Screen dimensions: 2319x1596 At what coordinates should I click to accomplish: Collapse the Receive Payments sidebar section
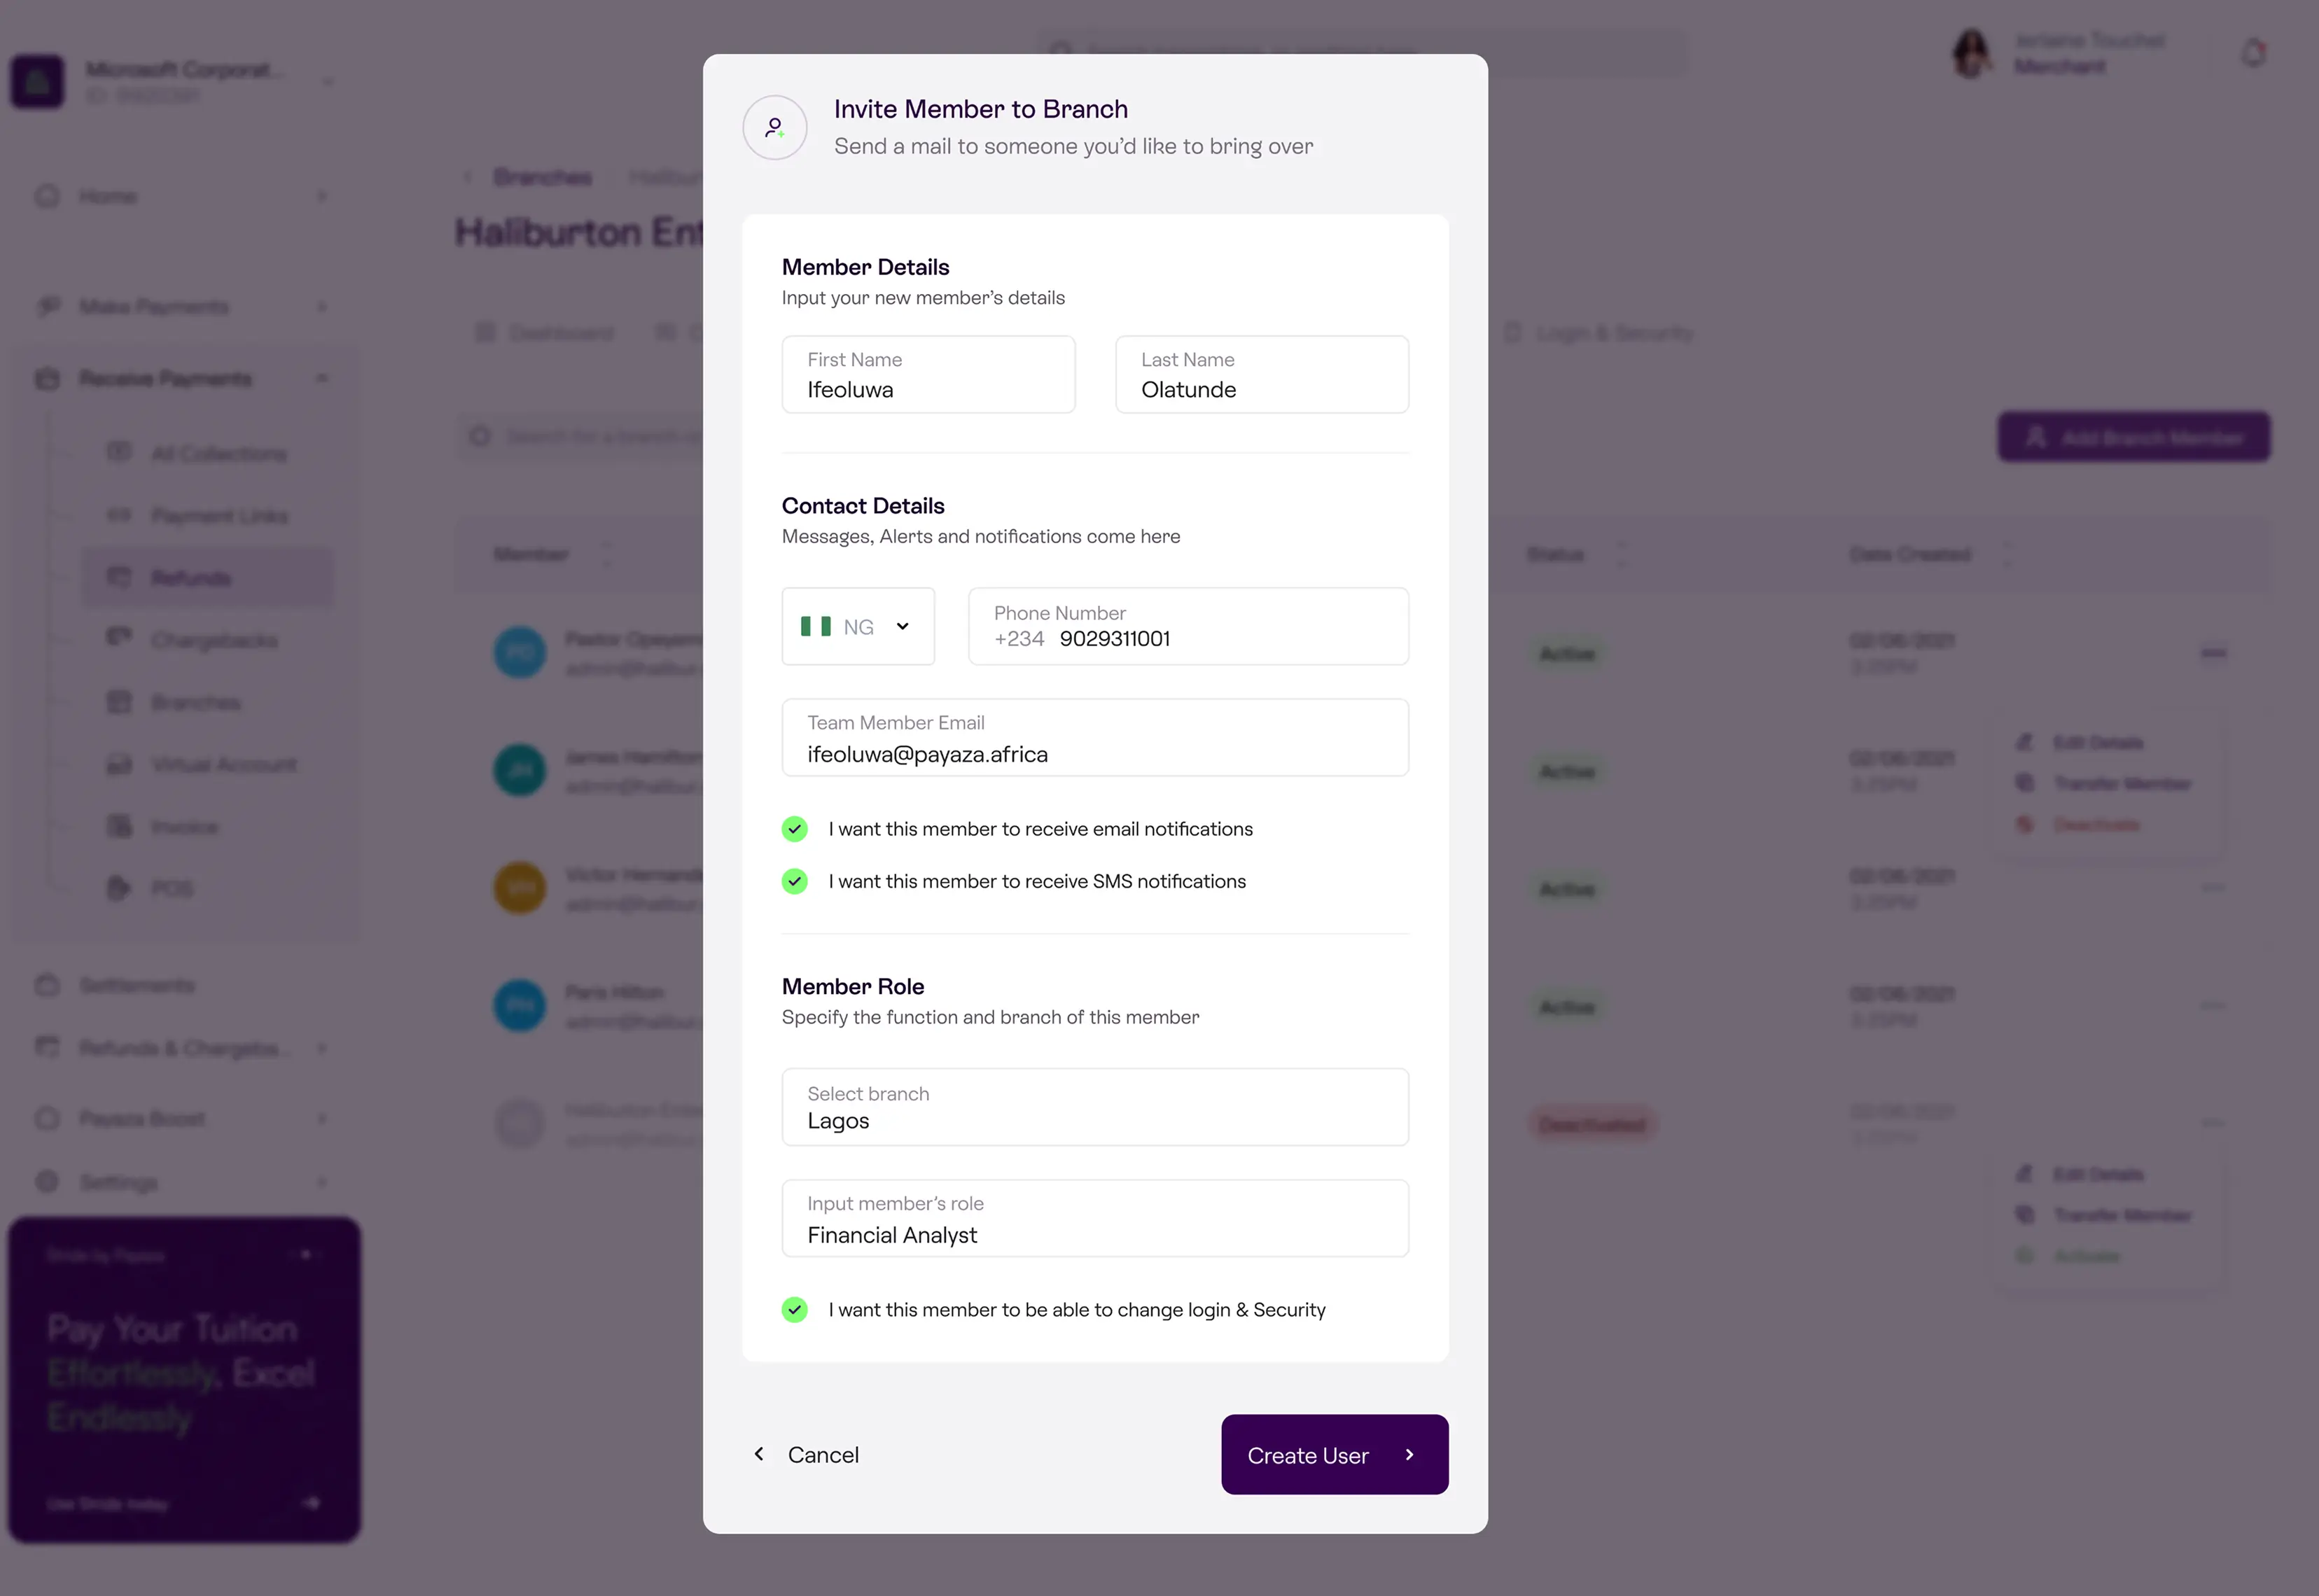point(322,378)
